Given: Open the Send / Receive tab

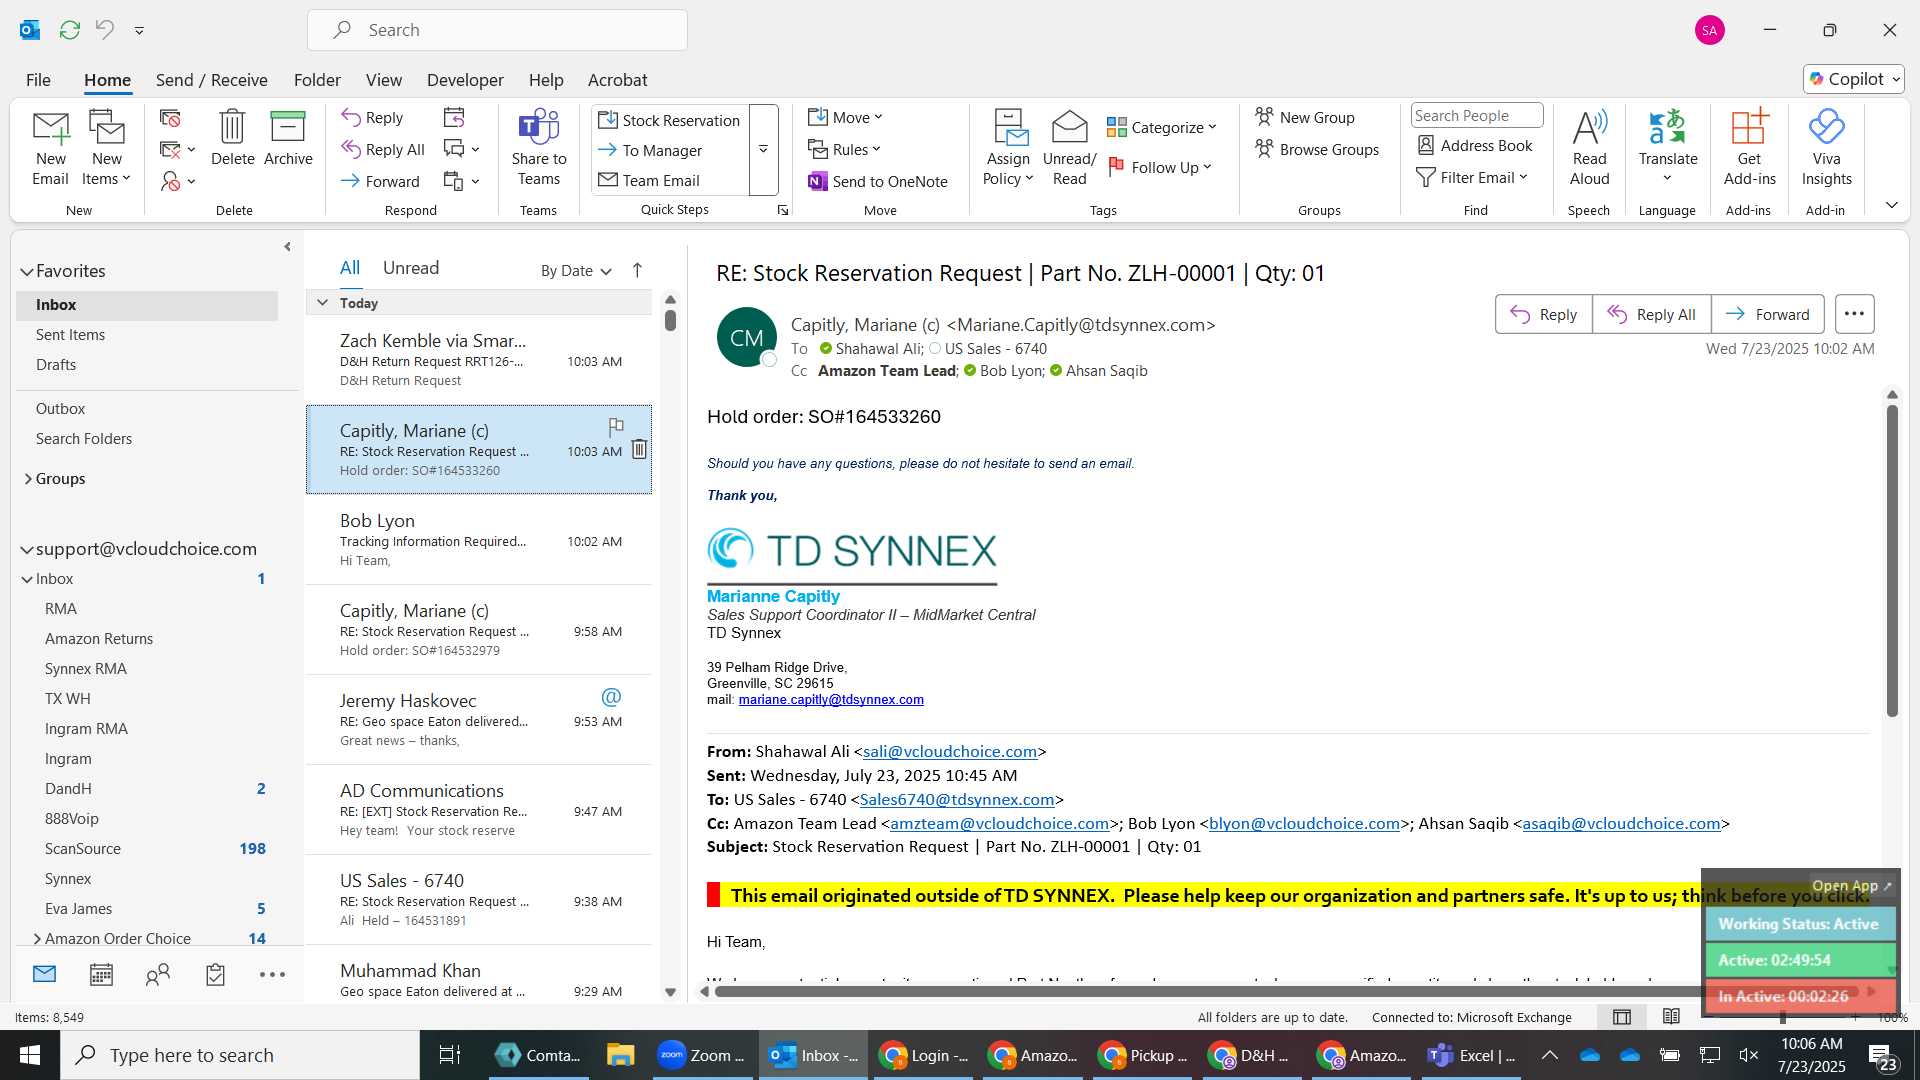Looking at the screenshot, I should tap(211, 80).
